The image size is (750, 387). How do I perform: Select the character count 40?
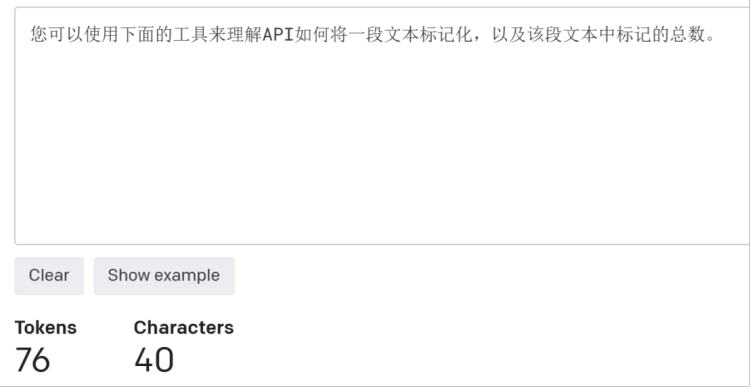154,360
